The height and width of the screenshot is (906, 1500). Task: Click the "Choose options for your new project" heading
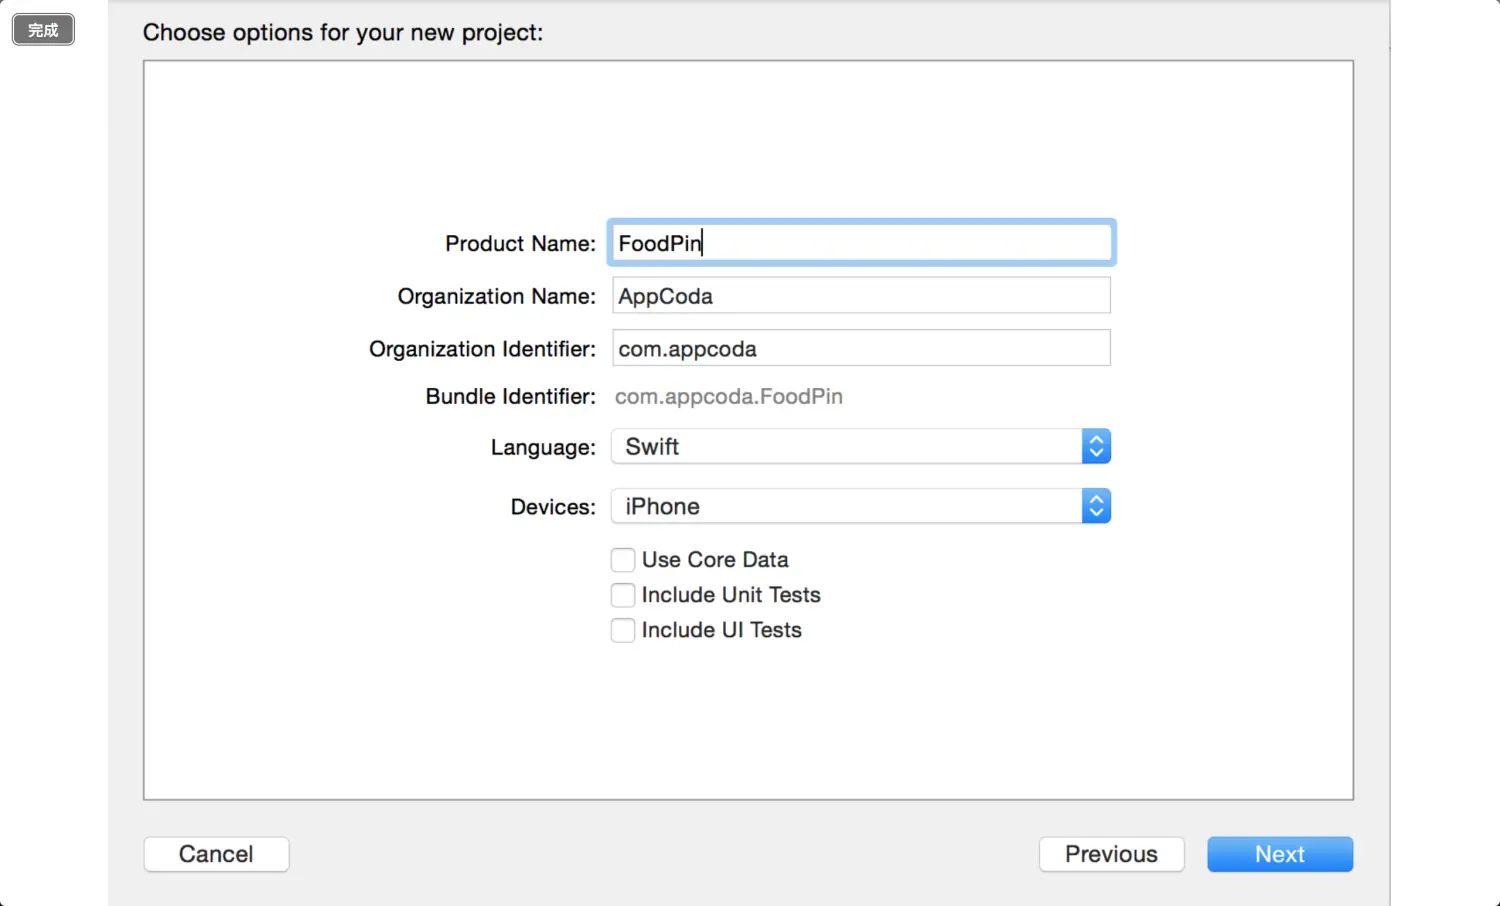click(x=343, y=33)
